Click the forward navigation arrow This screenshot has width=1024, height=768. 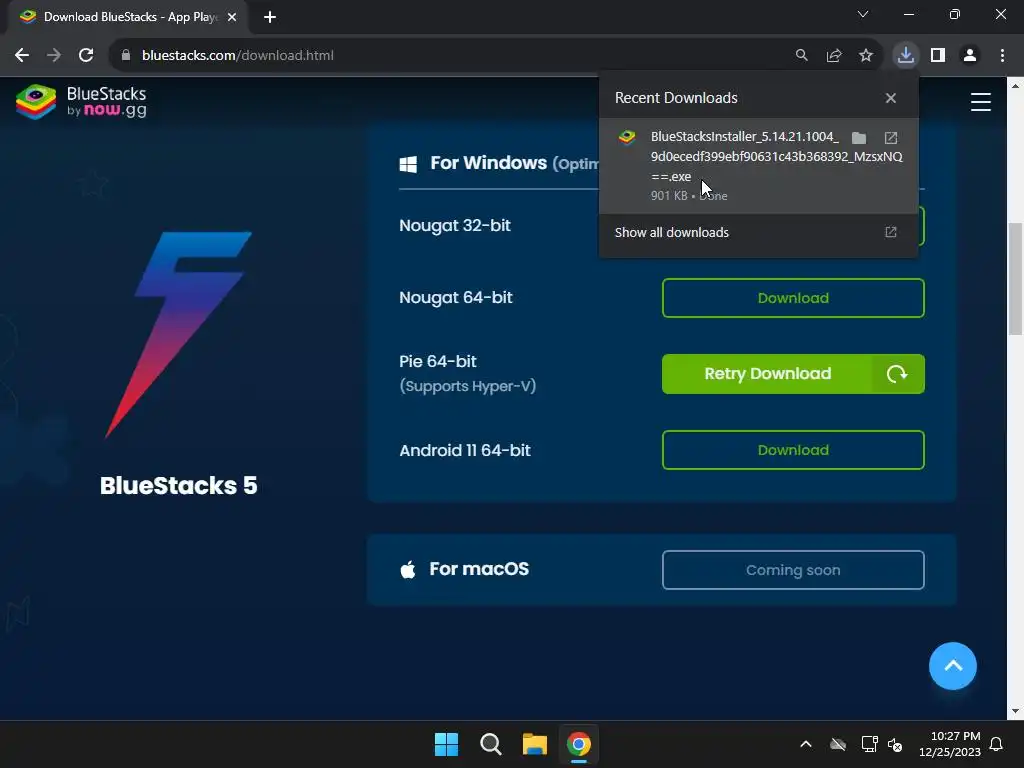click(x=54, y=56)
